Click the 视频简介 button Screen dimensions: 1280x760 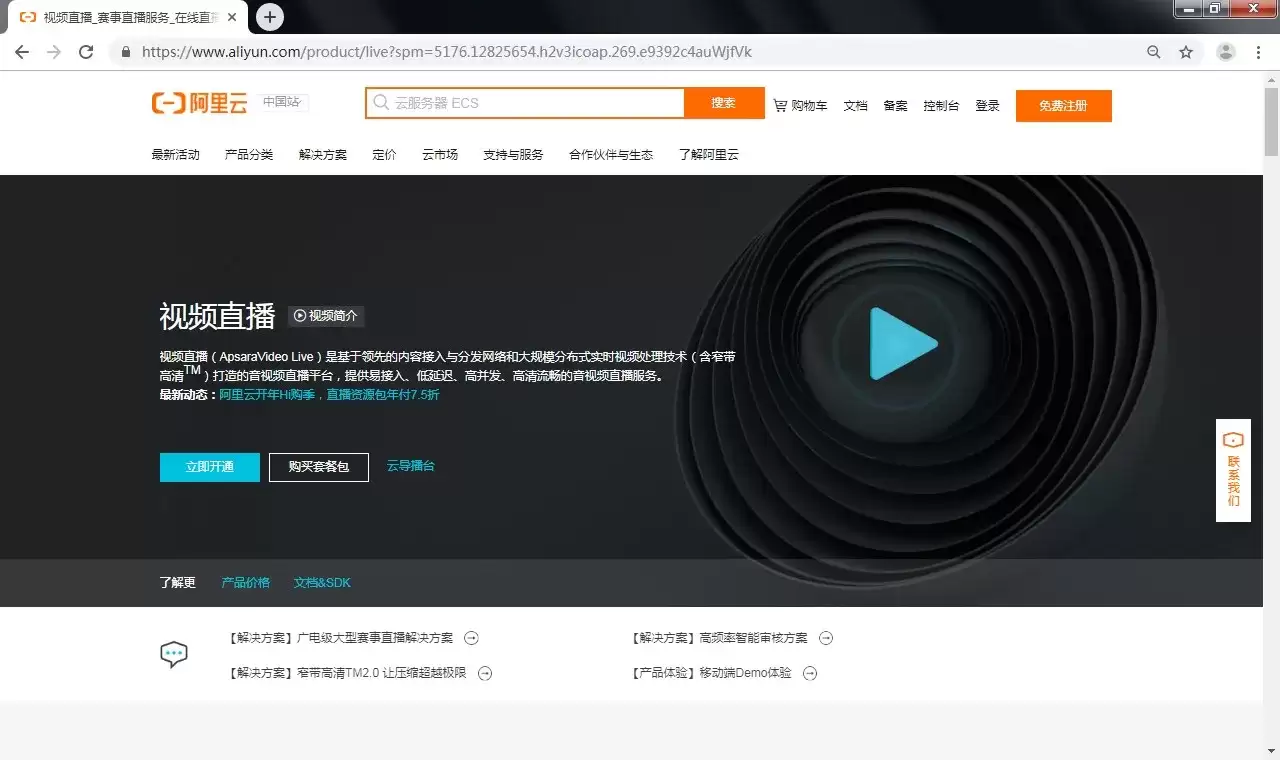(326, 316)
